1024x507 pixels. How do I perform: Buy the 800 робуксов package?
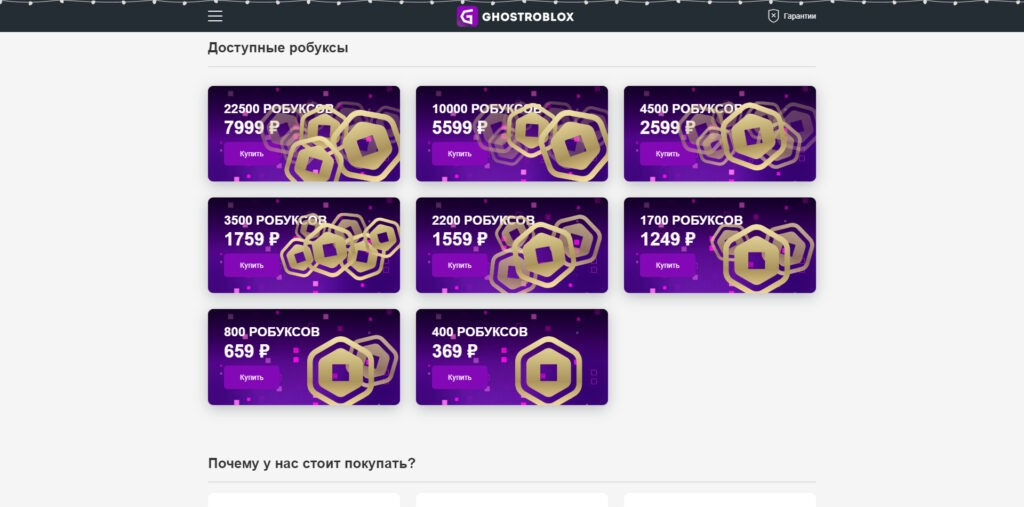point(252,378)
